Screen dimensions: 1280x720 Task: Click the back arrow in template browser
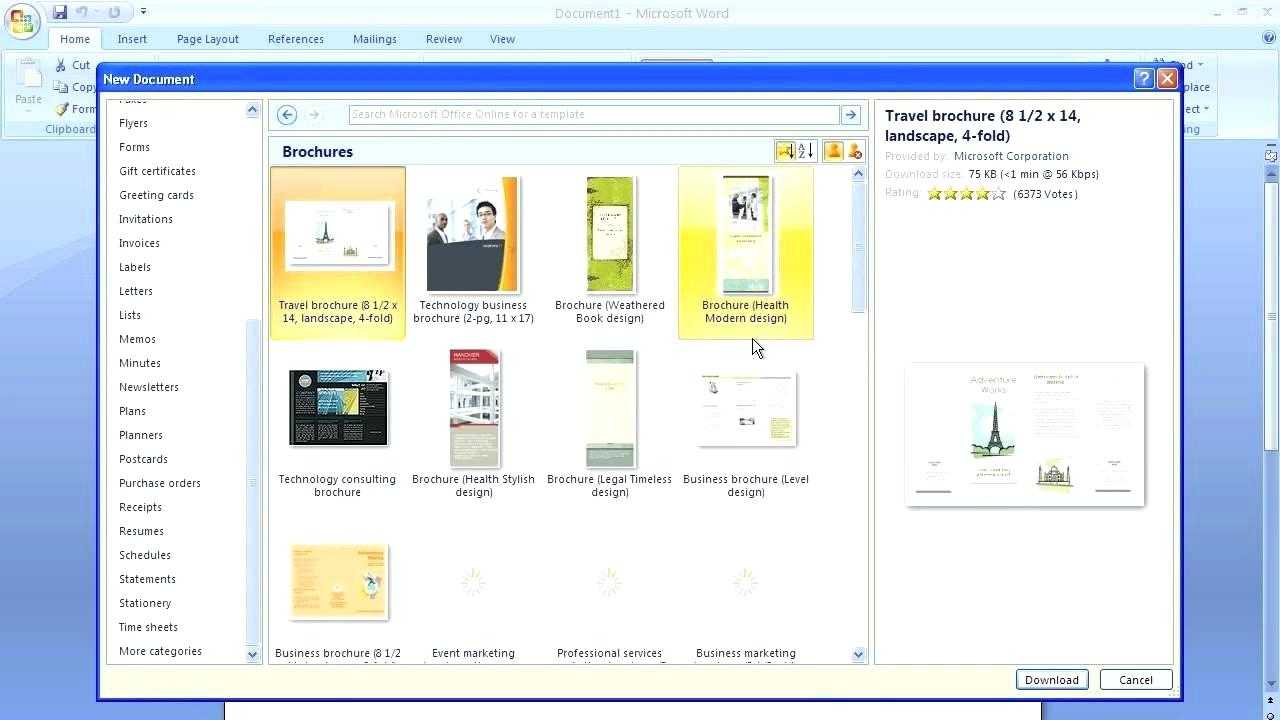(287, 115)
